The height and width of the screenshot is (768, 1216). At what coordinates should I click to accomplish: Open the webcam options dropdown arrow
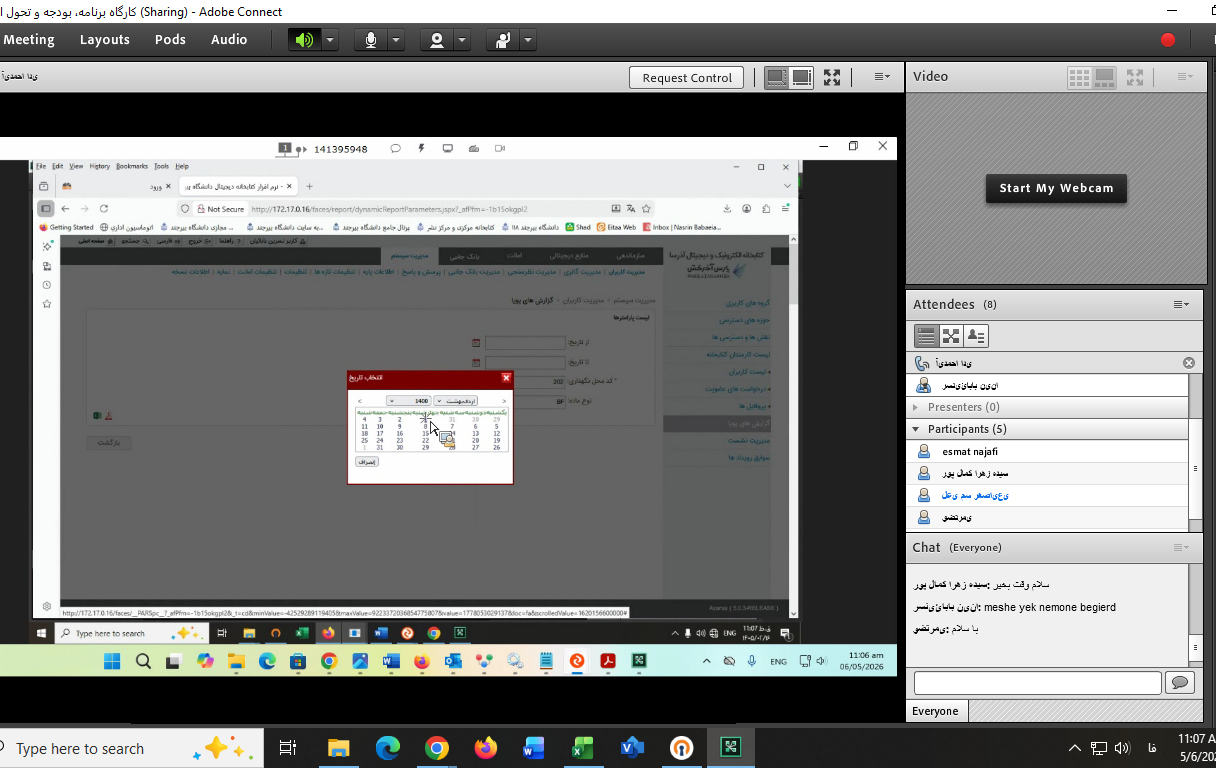point(462,40)
